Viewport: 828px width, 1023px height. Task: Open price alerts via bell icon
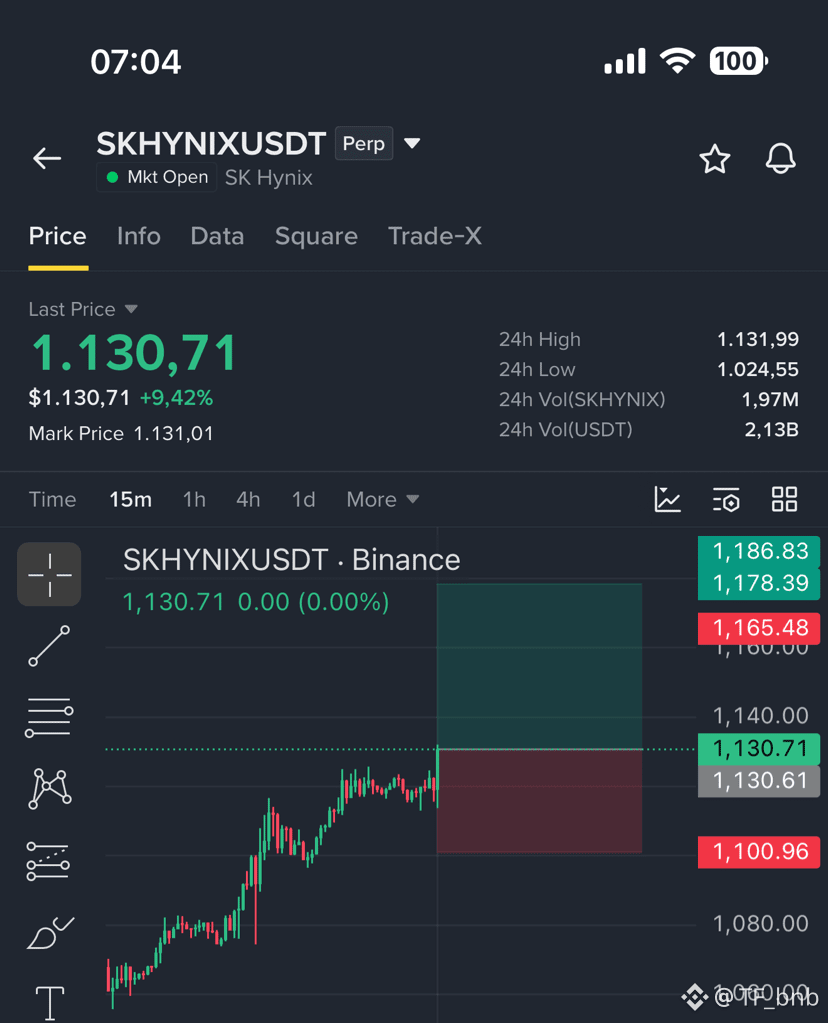[780, 159]
